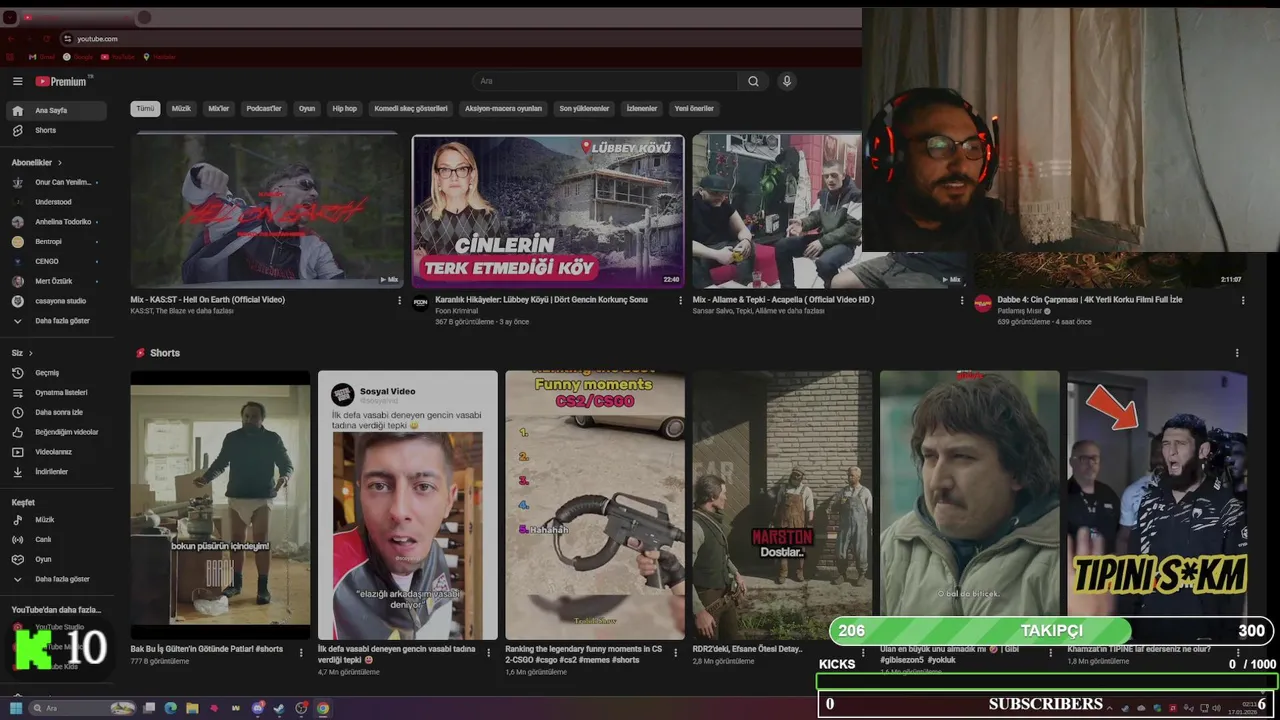Expand the Abonelikler section
Screen dimensions: 1280x720
[37, 162]
